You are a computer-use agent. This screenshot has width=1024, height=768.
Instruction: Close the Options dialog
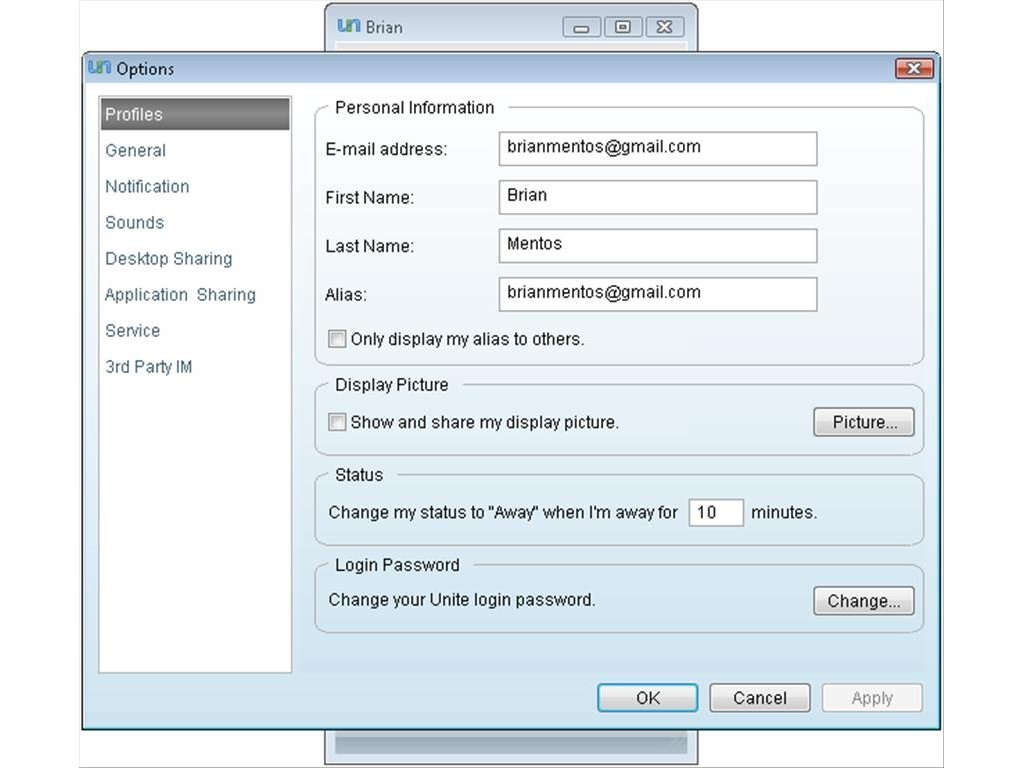(914, 69)
